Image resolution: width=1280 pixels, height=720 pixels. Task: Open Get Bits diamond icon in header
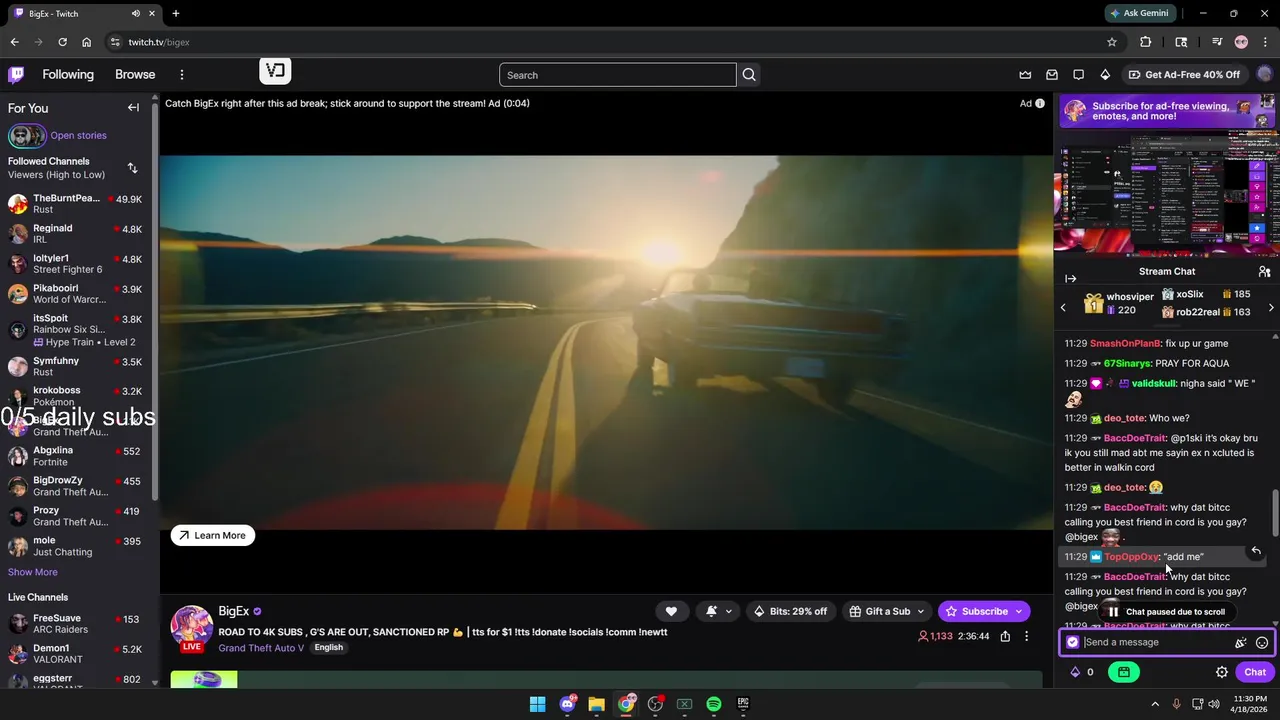(x=1105, y=75)
